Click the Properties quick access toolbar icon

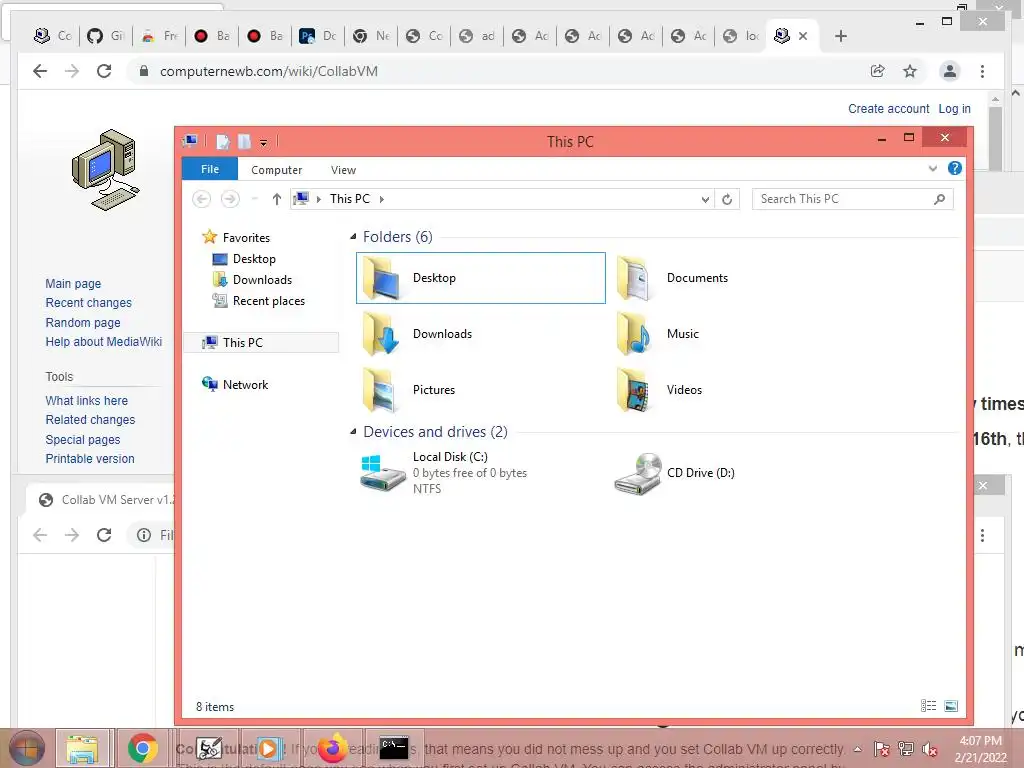pos(223,142)
